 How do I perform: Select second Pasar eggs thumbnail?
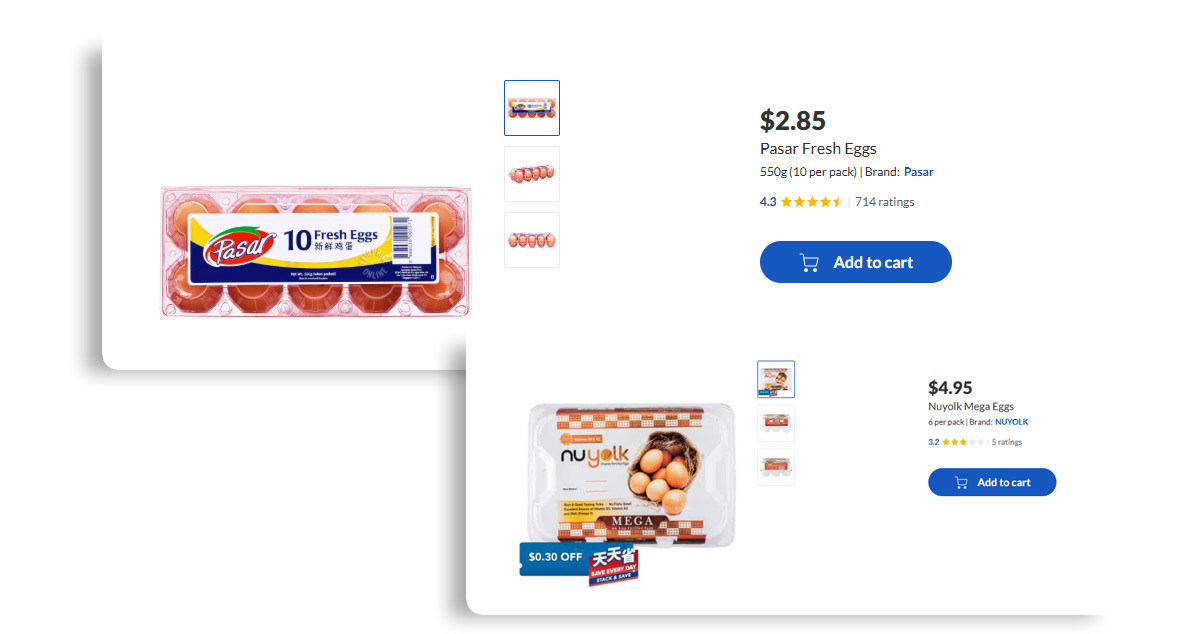[x=532, y=174]
